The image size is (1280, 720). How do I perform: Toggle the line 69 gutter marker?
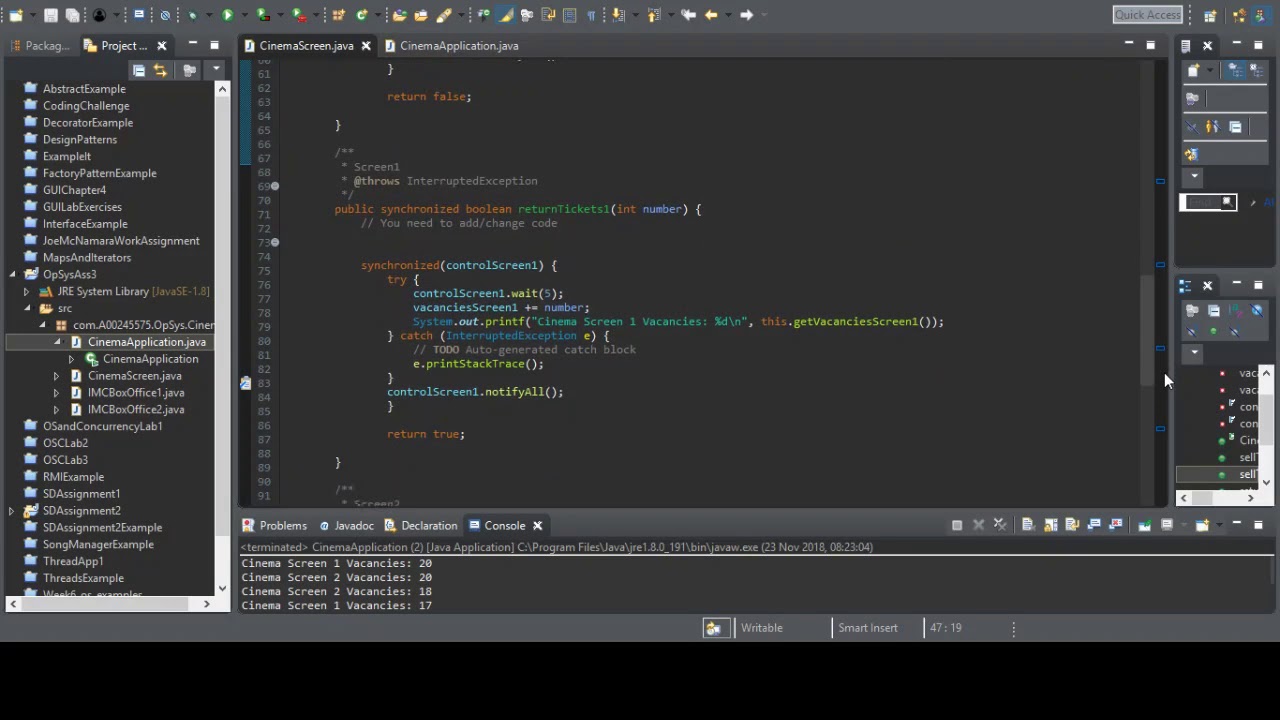(275, 186)
